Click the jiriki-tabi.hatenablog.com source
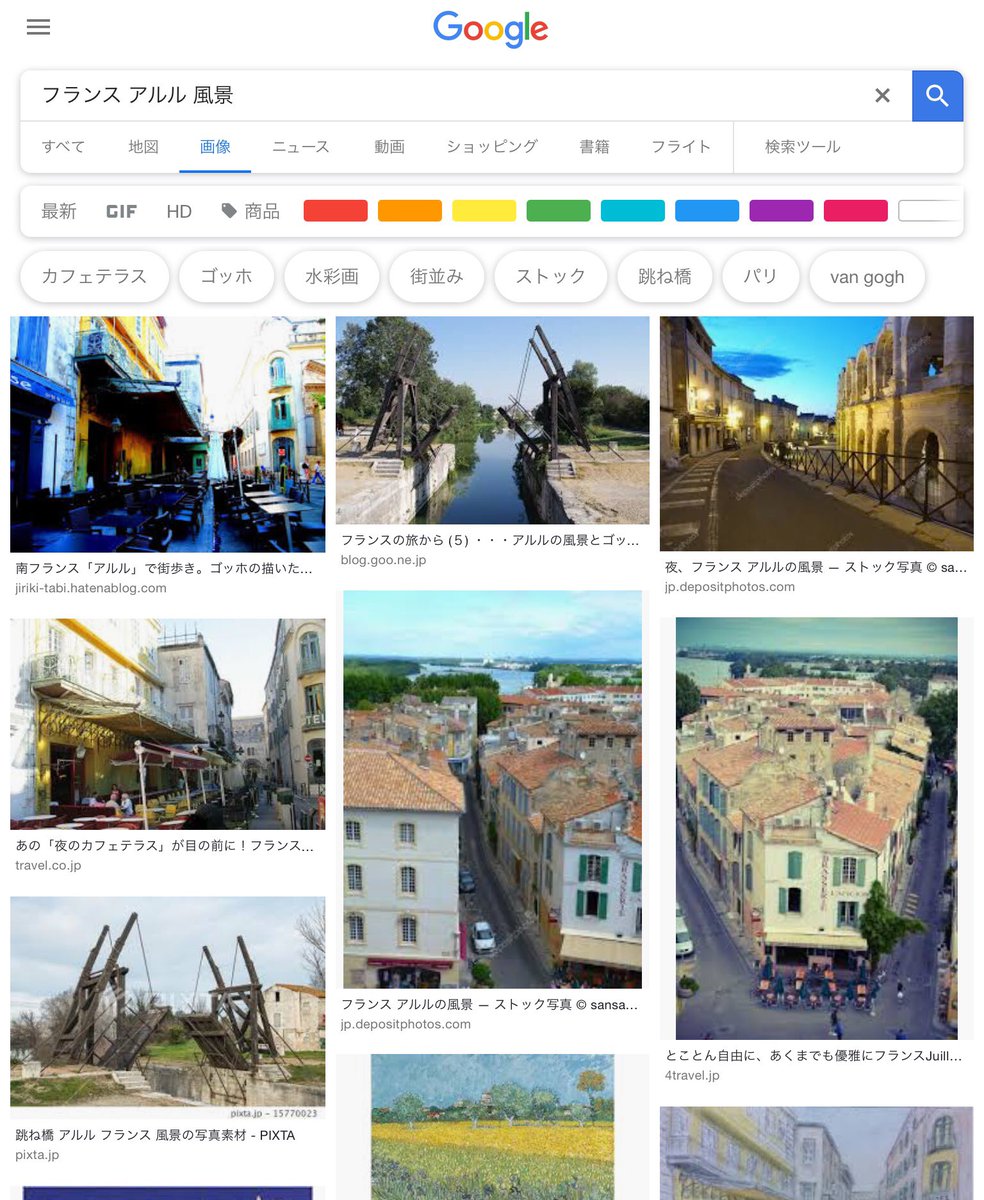984x1200 pixels. click(91, 588)
